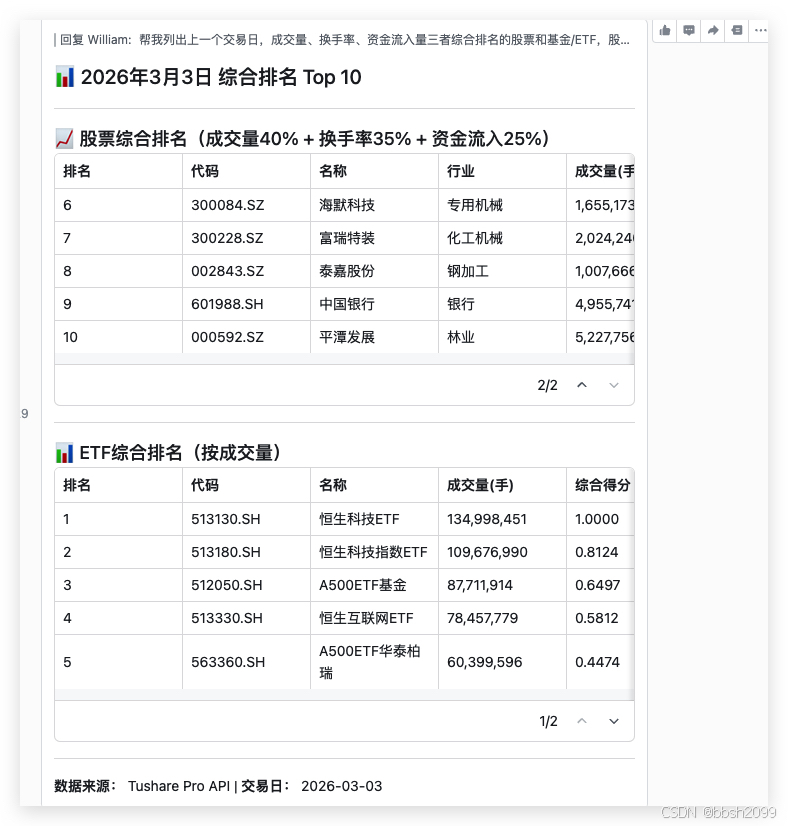The height and width of the screenshot is (826, 788).
Task: Open the three-dots more actions menu
Action: click(761, 31)
